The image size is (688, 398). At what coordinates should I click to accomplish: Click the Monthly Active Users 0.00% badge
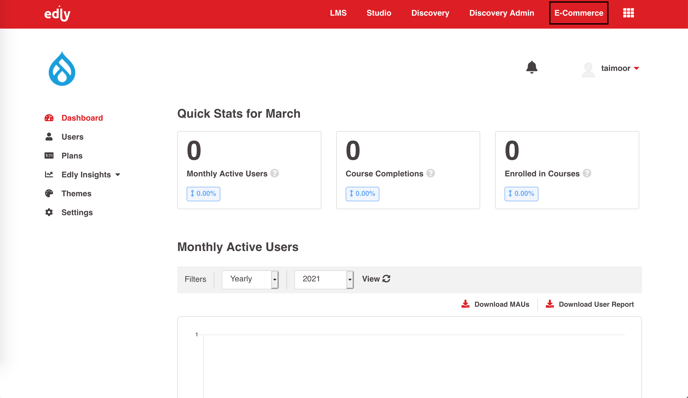203,194
